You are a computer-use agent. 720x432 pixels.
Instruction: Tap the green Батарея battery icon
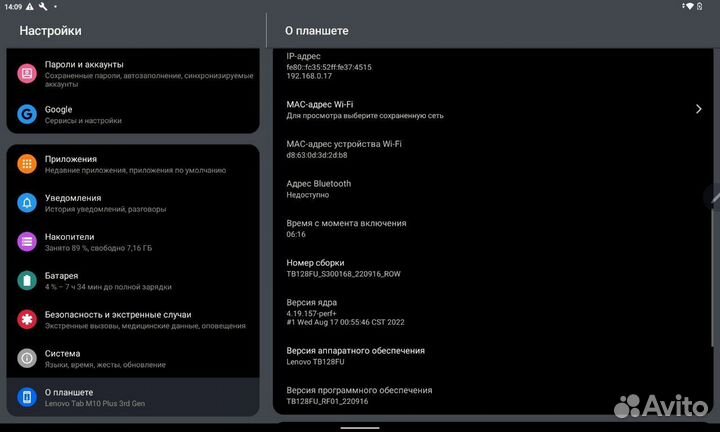(x=27, y=281)
